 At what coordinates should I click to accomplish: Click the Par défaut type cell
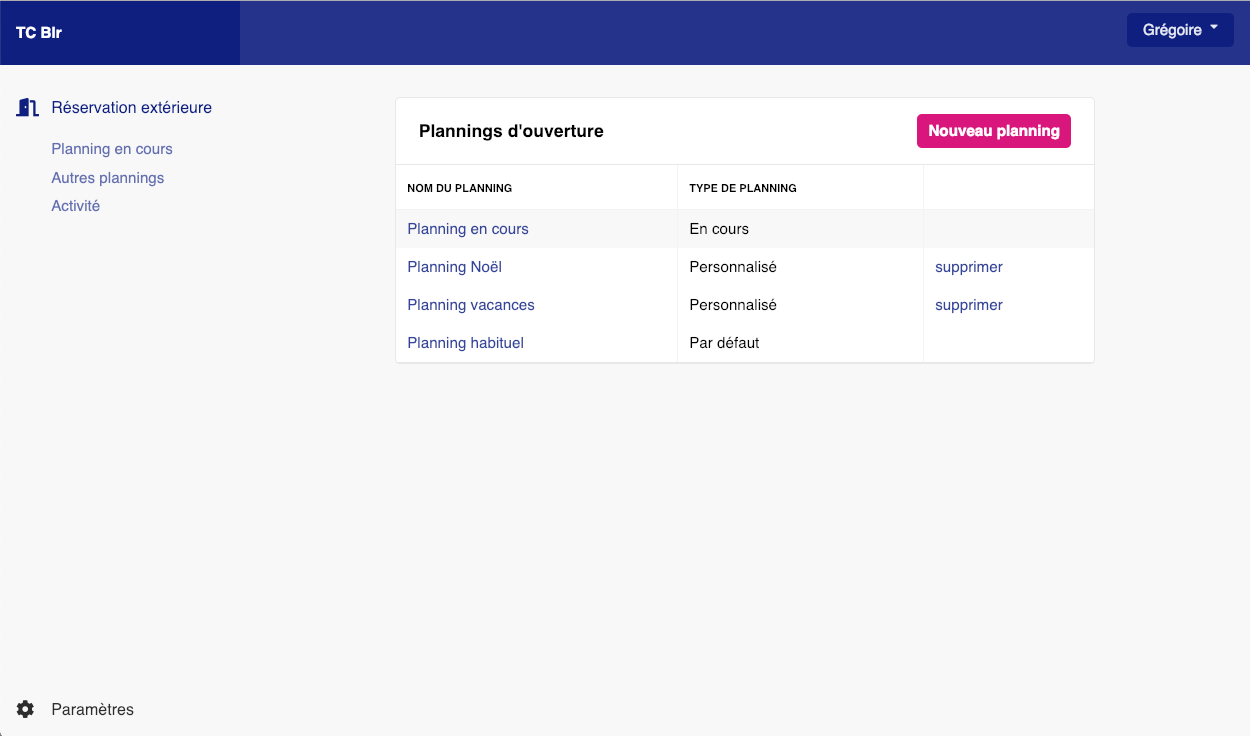pos(724,343)
